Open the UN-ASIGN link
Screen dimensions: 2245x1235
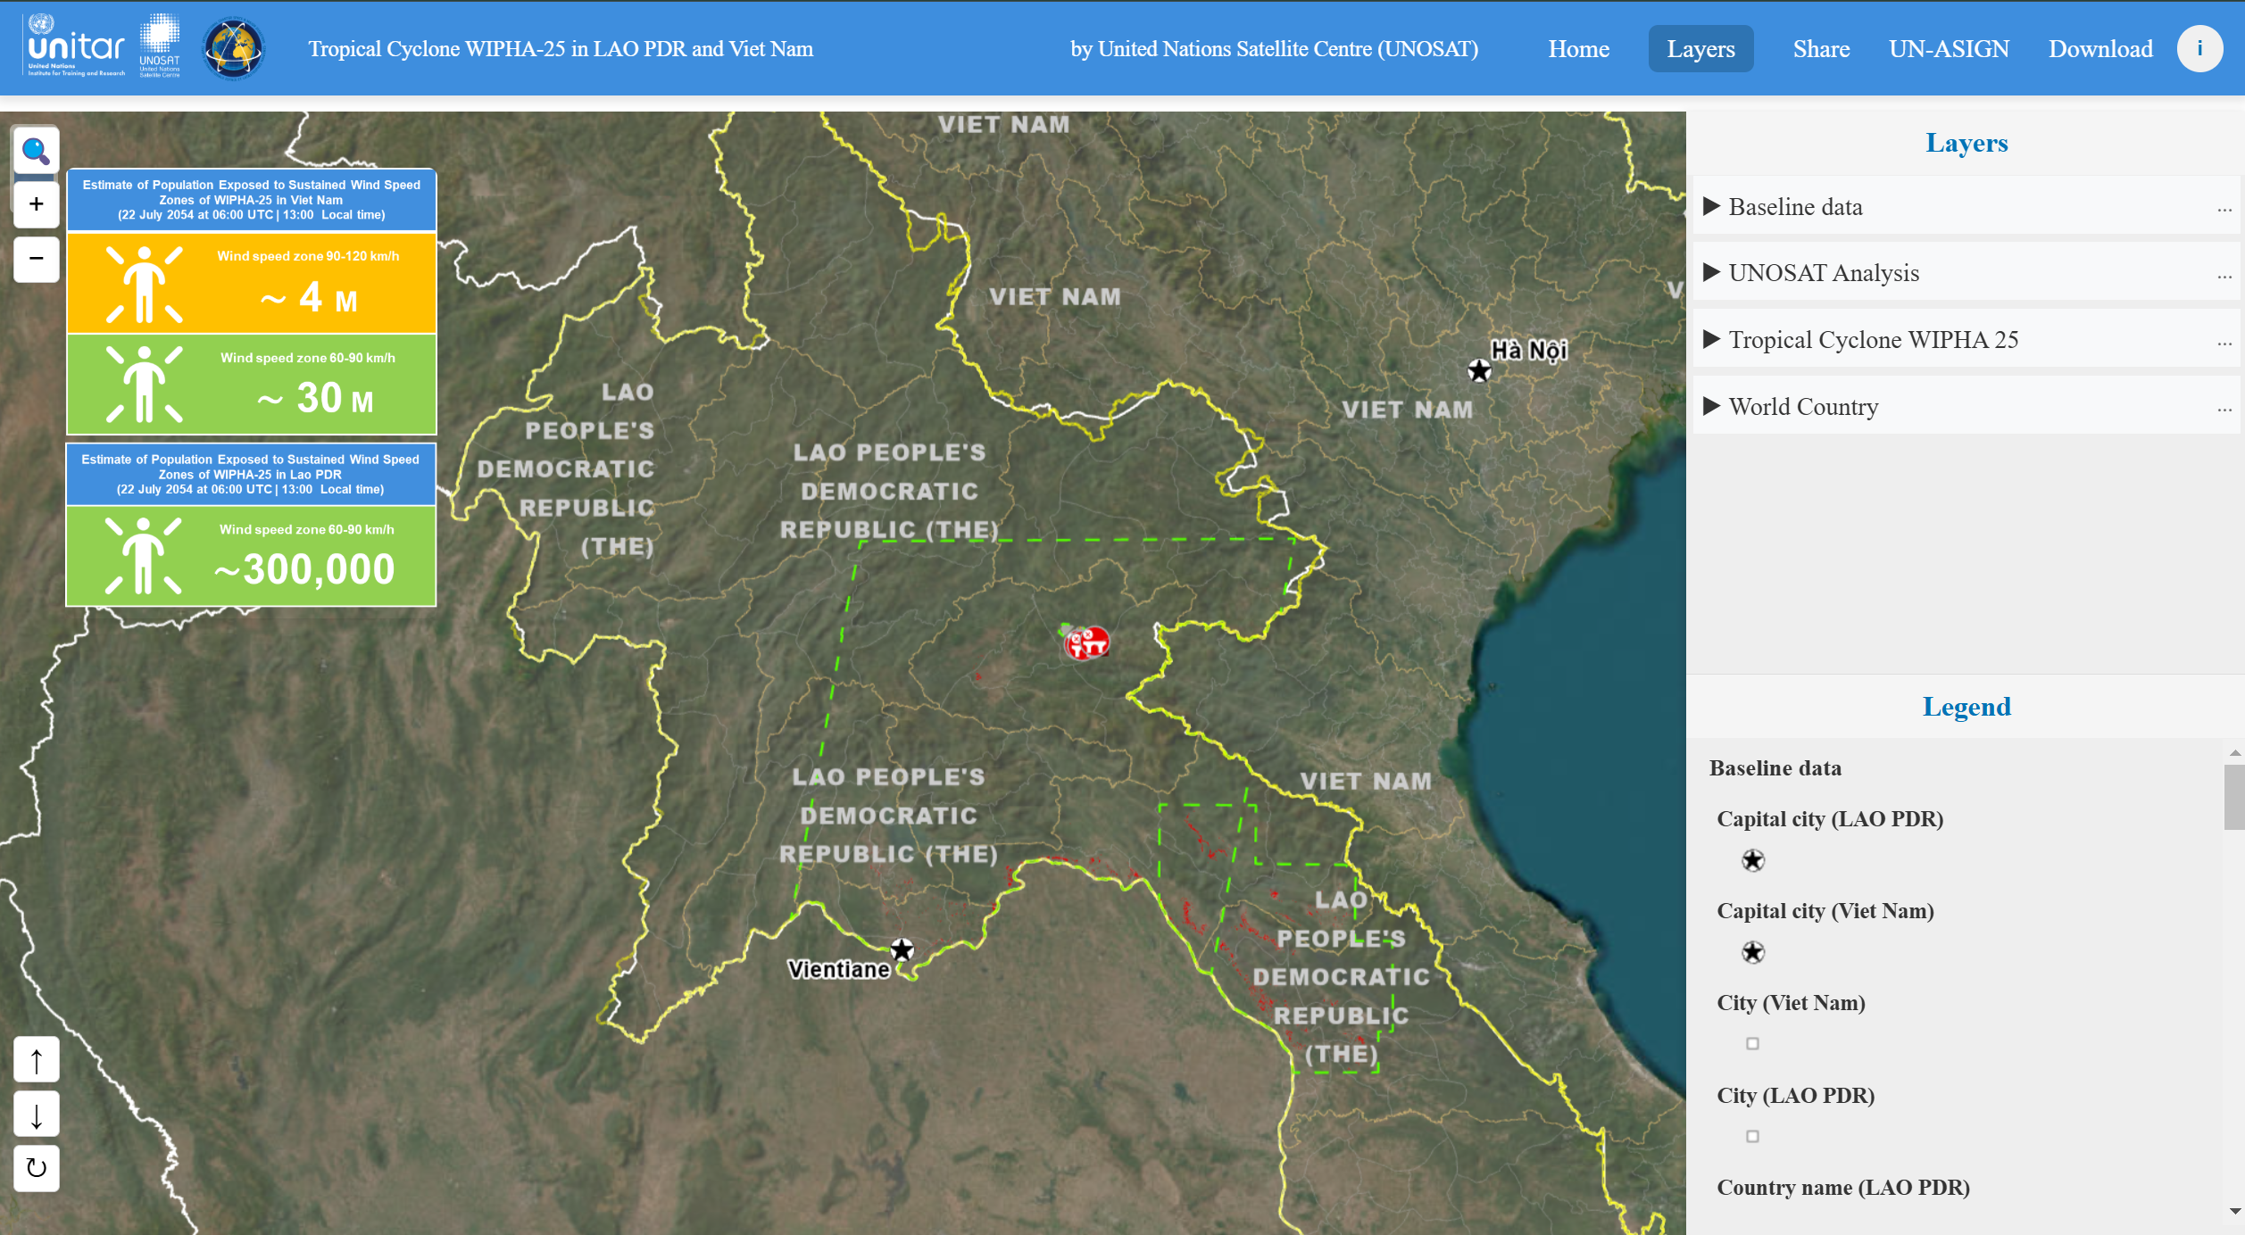tap(1948, 49)
